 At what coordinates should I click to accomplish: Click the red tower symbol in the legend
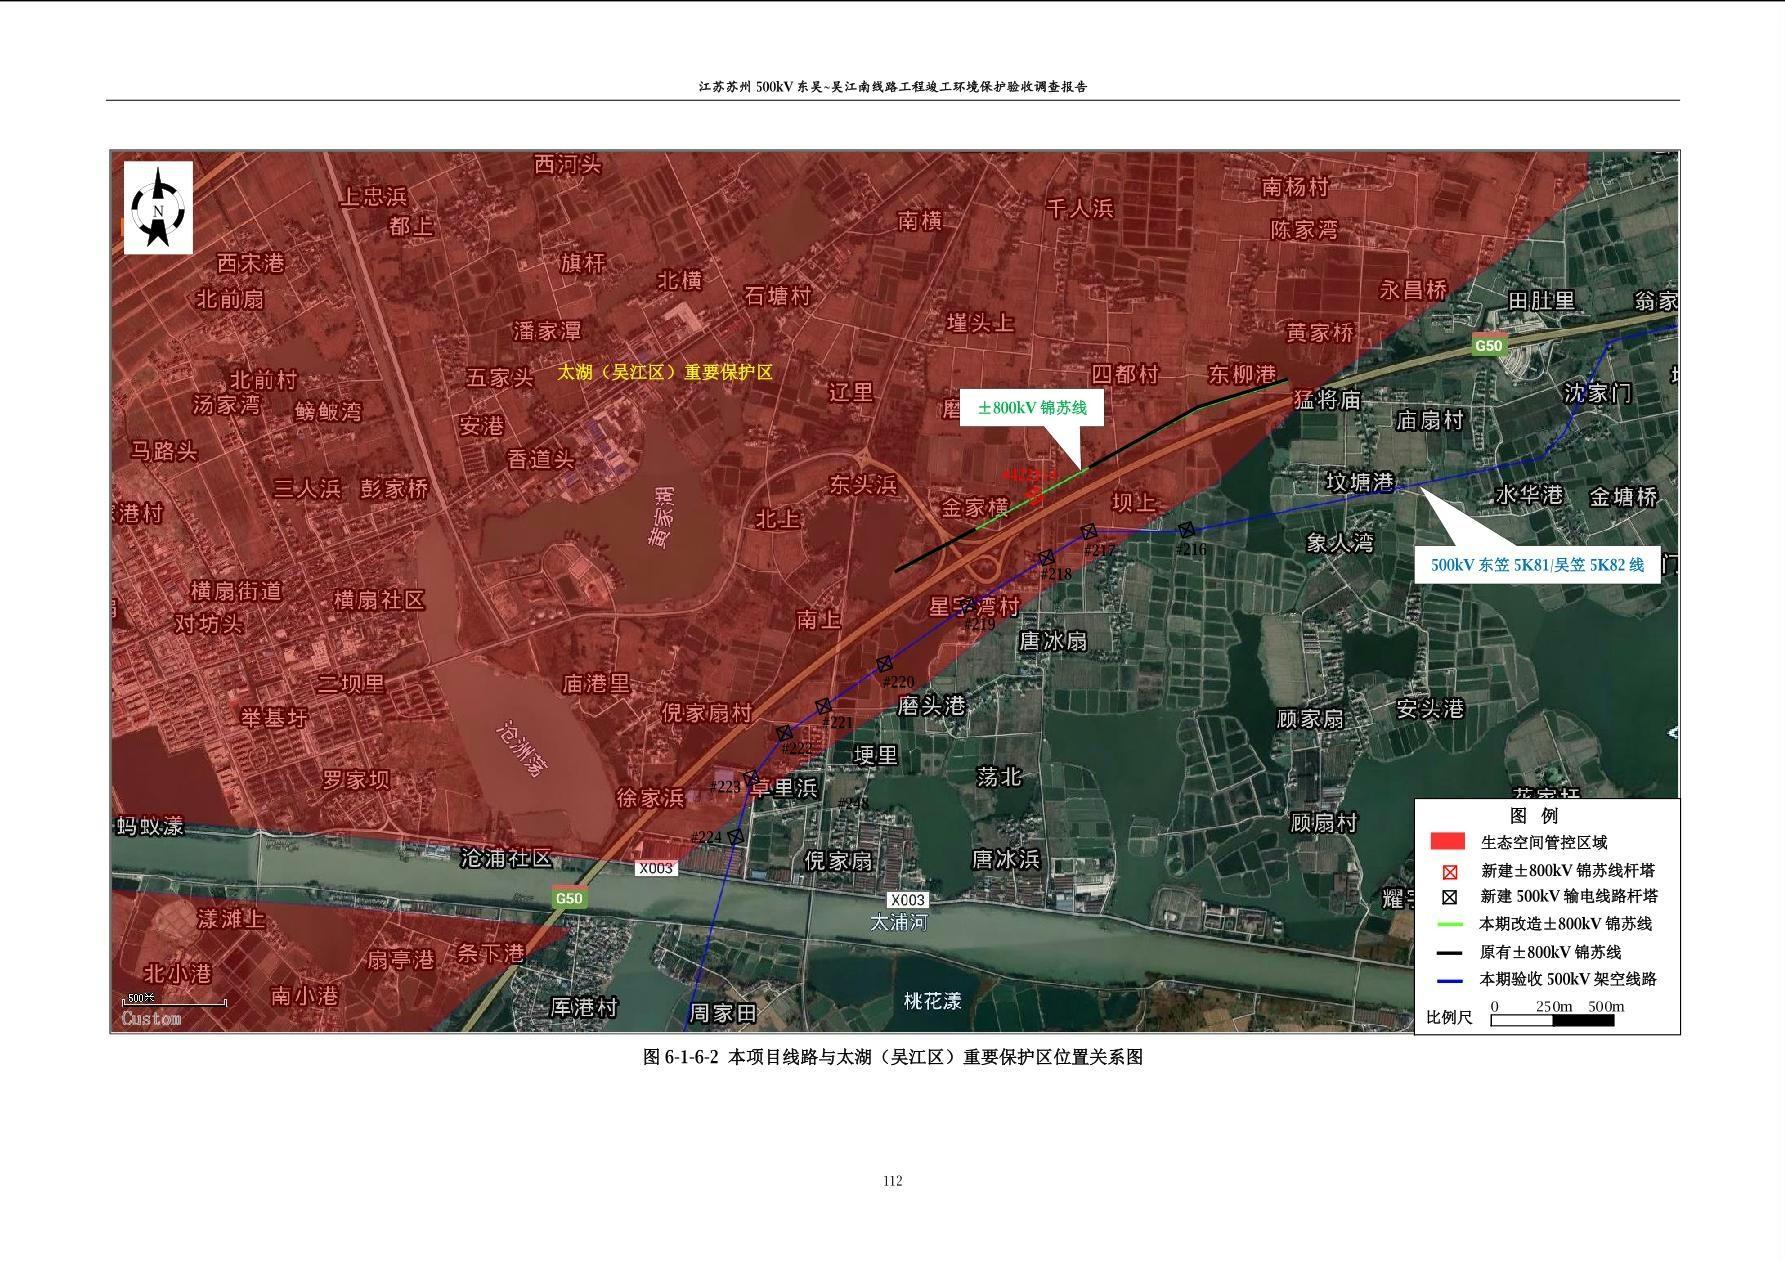point(1450,872)
